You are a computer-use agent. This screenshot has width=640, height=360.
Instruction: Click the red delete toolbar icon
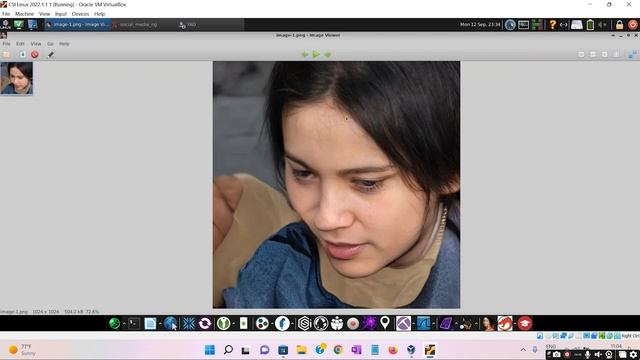tap(35, 54)
